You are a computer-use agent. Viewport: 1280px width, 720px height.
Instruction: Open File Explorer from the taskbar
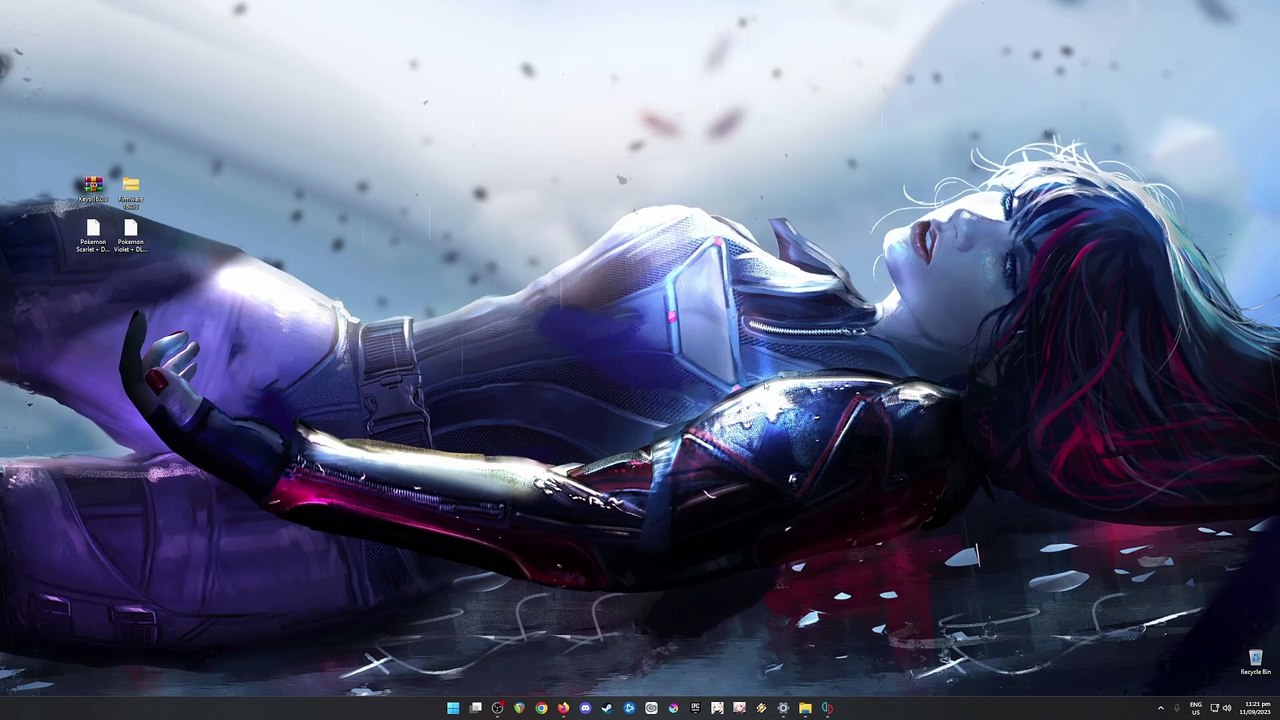805,708
